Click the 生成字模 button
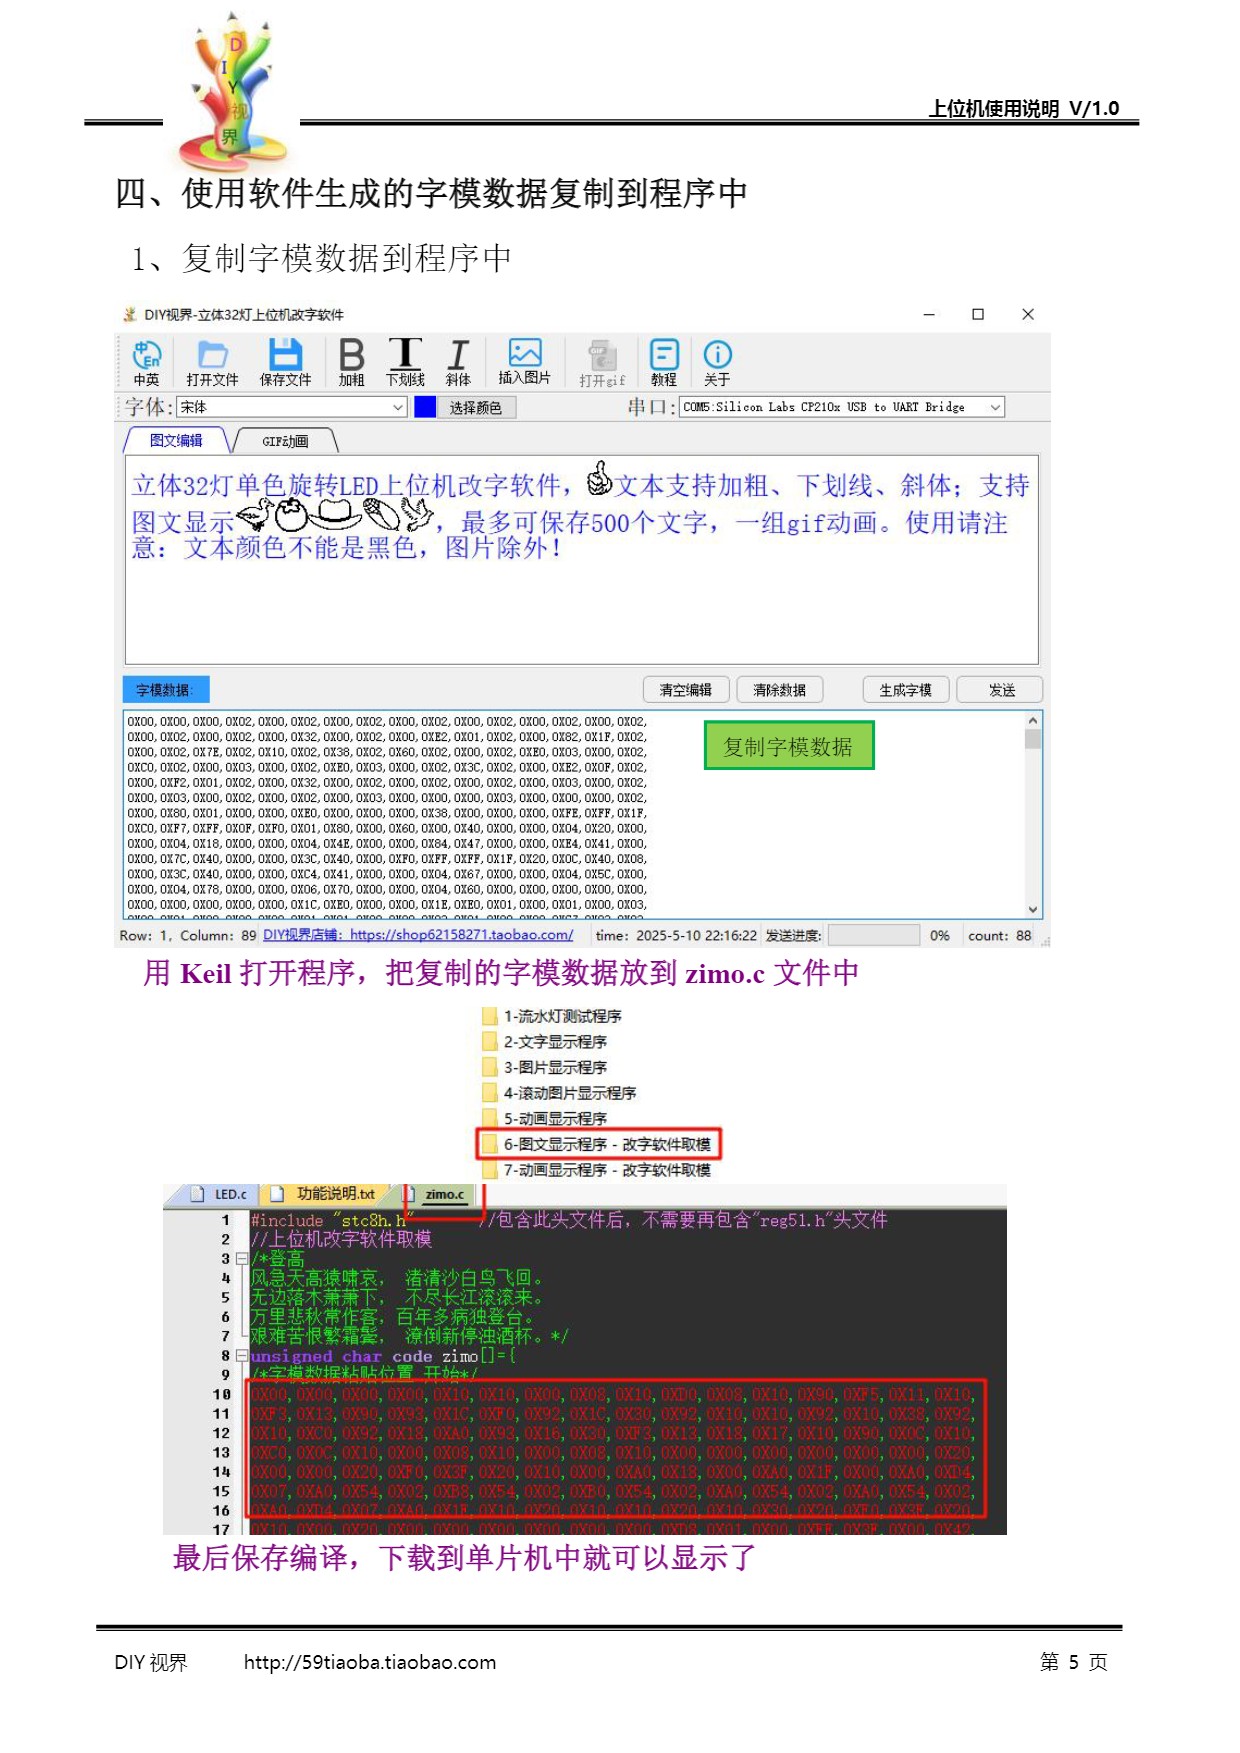Image resolution: width=1240 pixels, height=1753 pixels. point(906,690)
